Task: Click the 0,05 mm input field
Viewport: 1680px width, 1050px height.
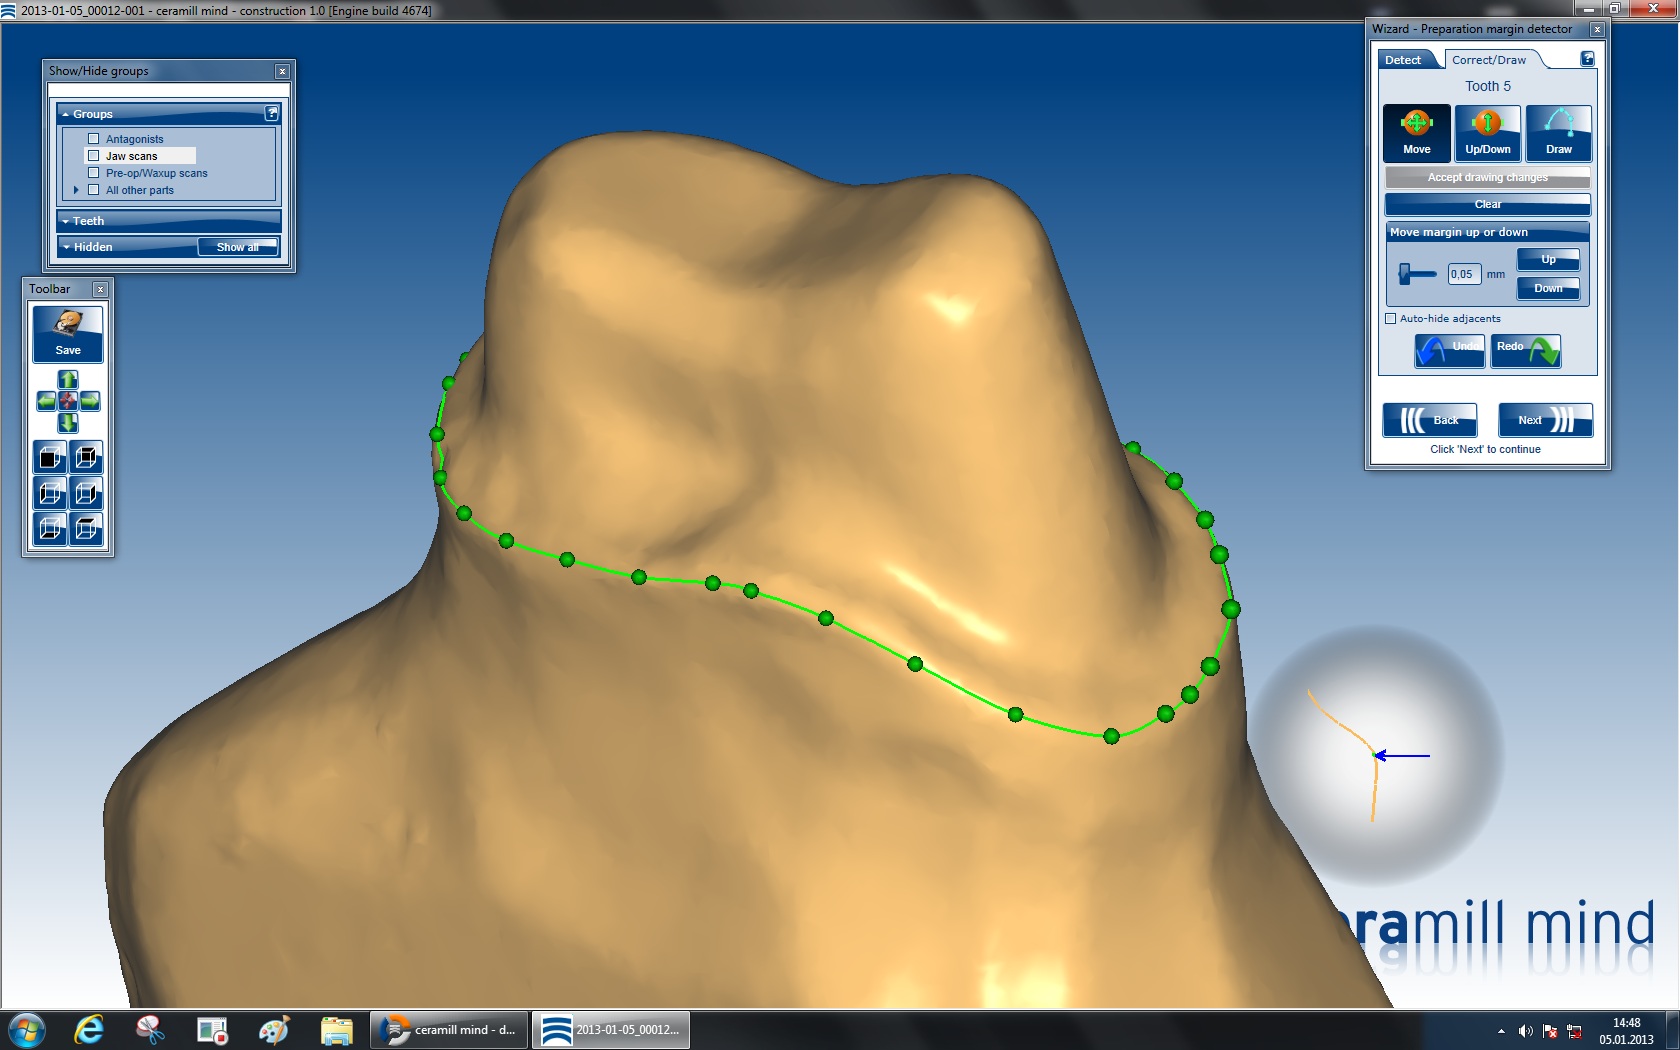Action: (1464, 274)
